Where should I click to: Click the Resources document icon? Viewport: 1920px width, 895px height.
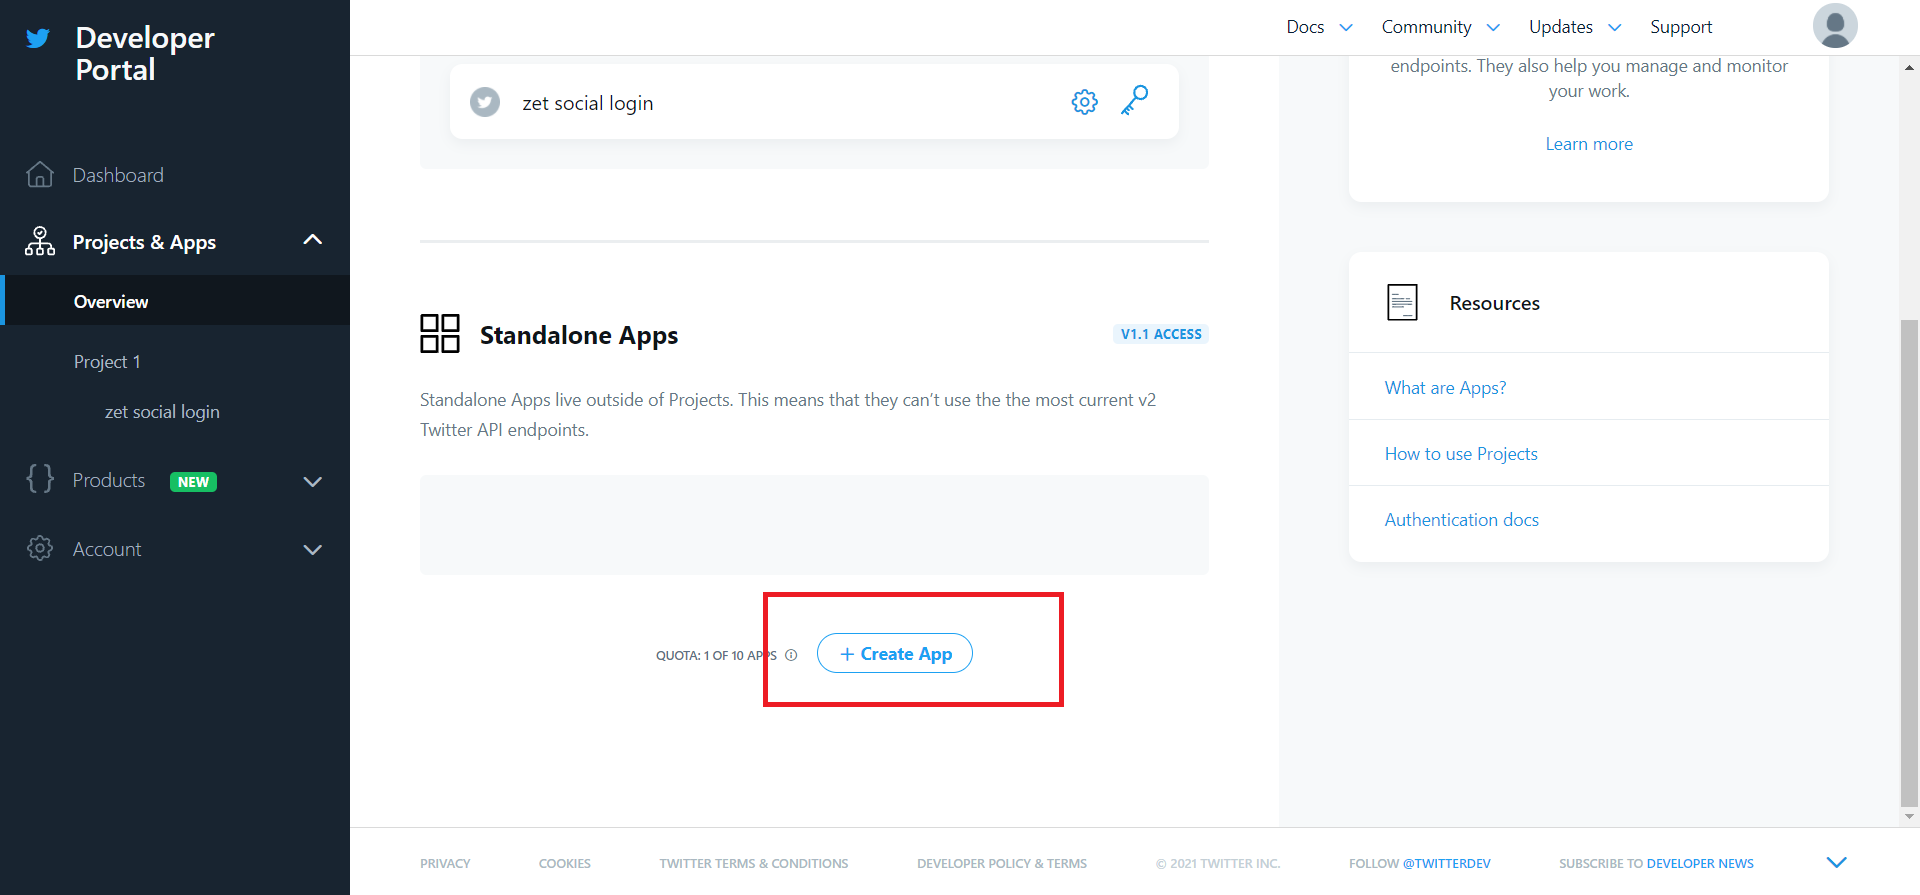pos(1402,302)
